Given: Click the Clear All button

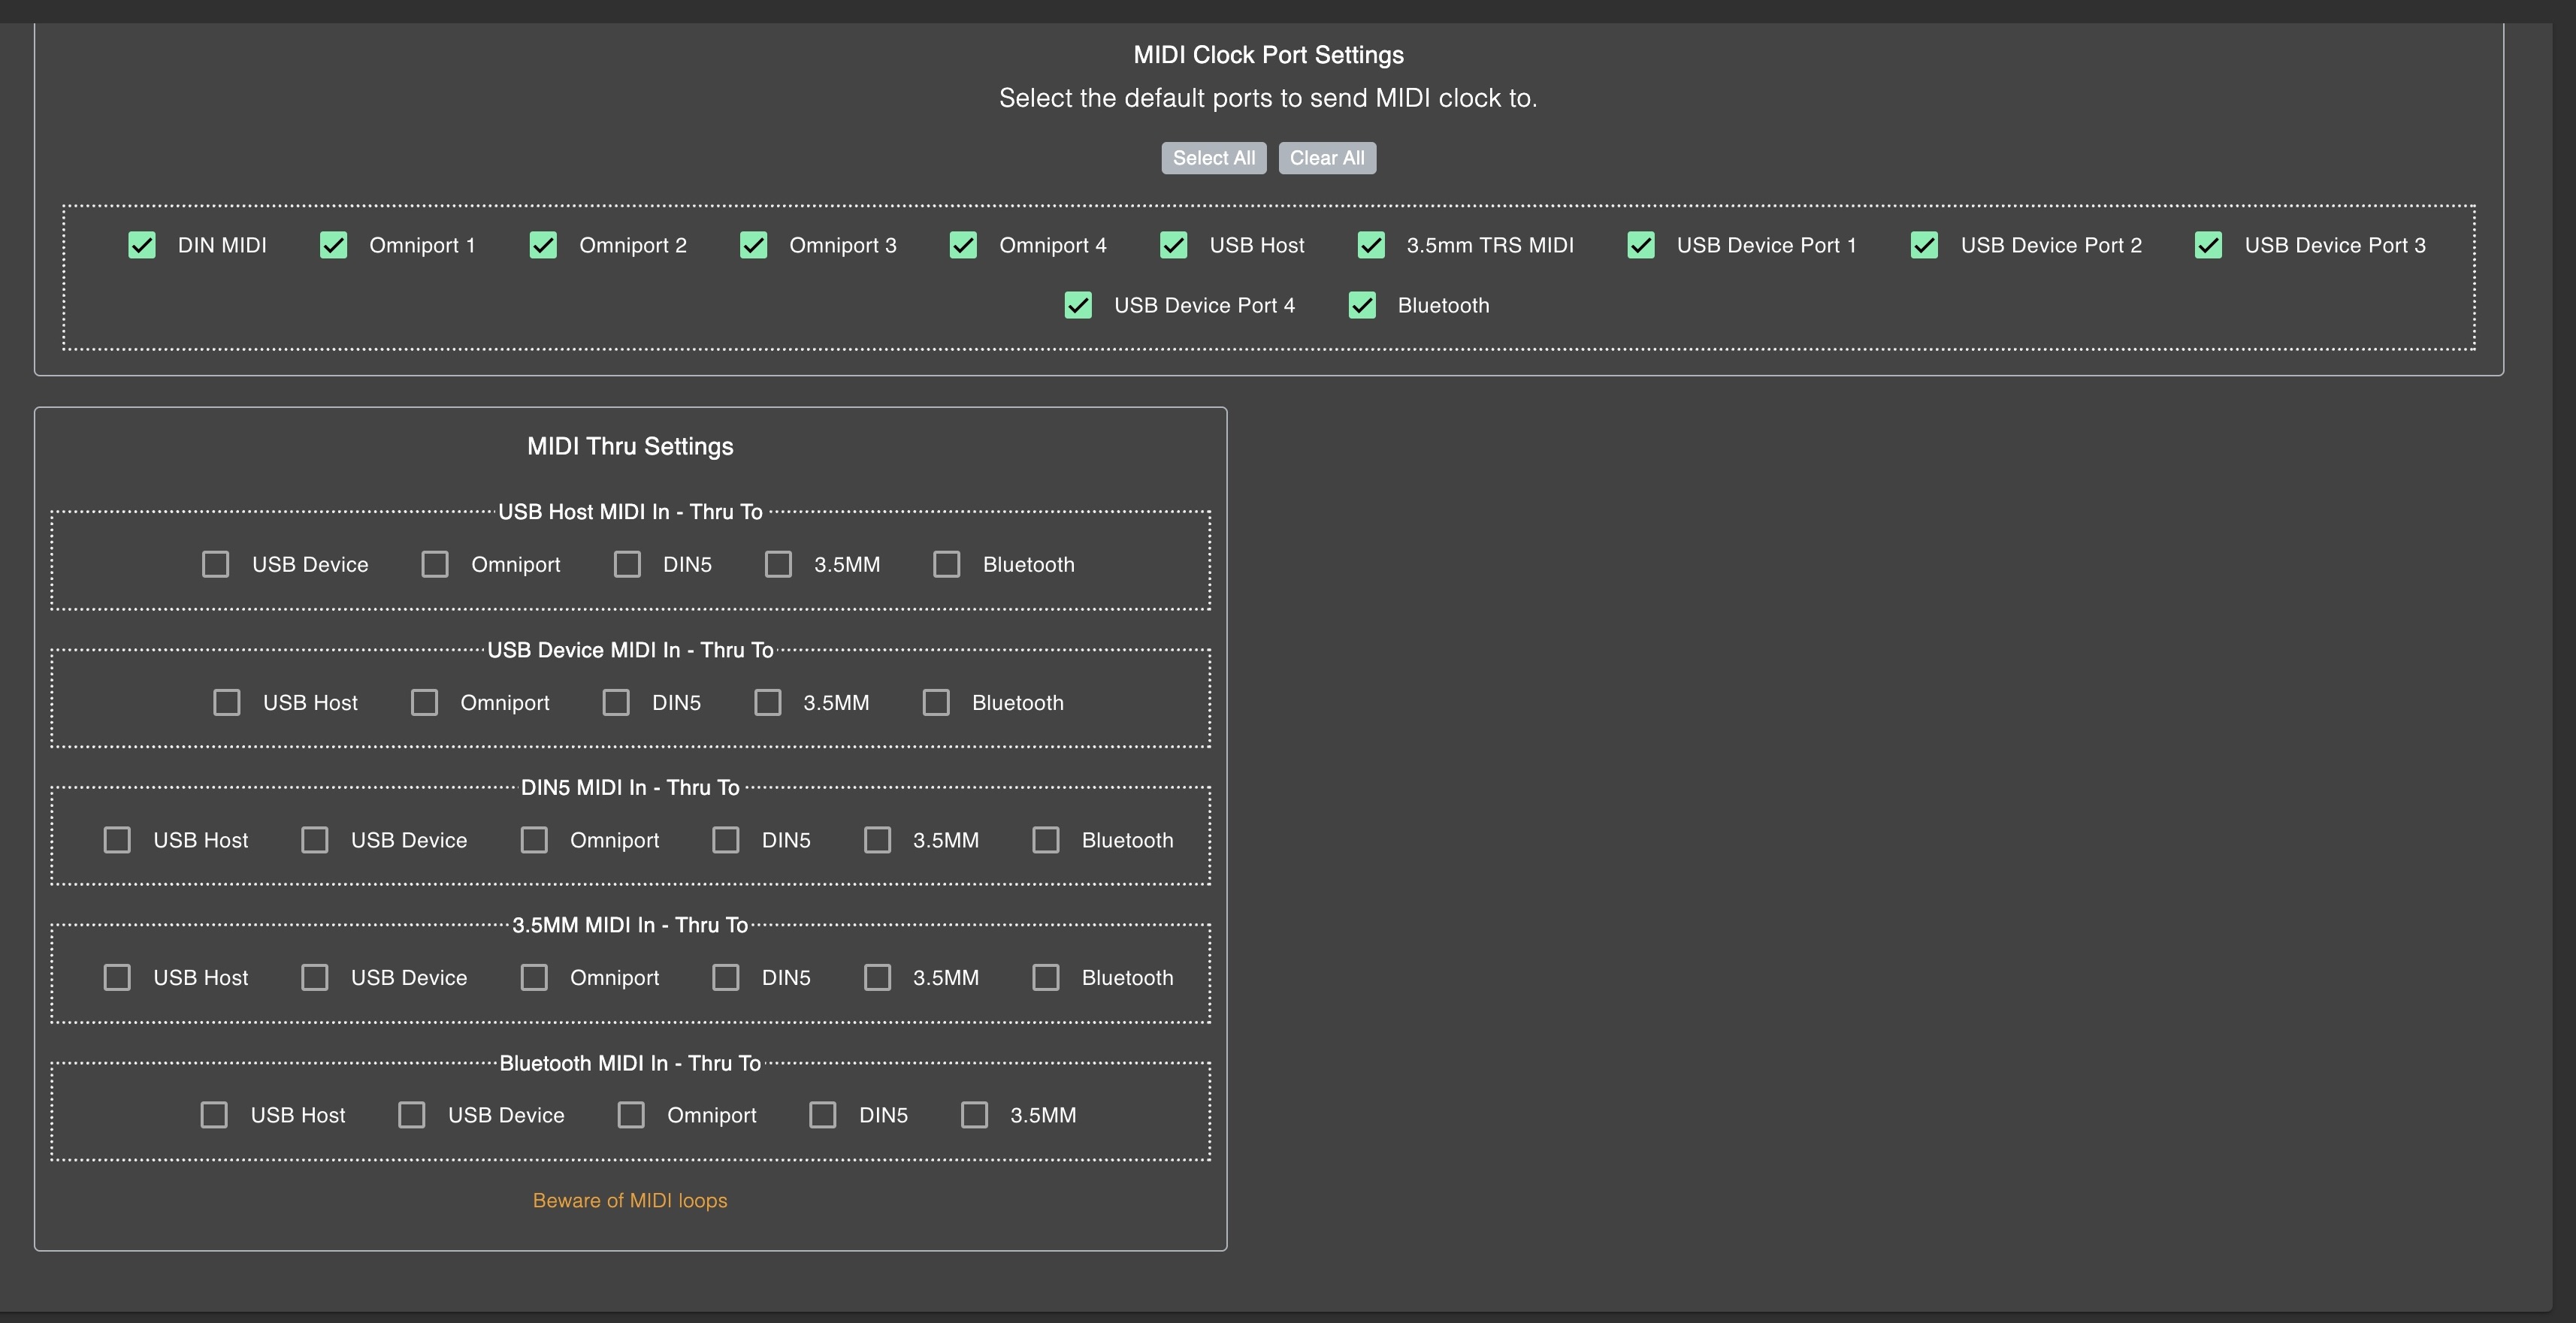Looking at the screenshot, I should pos(1326,158).
